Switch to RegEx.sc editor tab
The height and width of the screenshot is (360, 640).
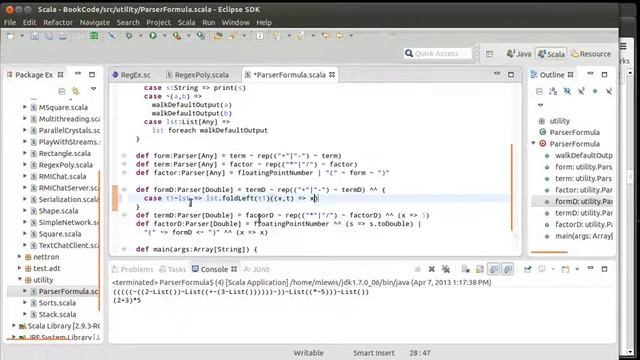click(131, 75)
